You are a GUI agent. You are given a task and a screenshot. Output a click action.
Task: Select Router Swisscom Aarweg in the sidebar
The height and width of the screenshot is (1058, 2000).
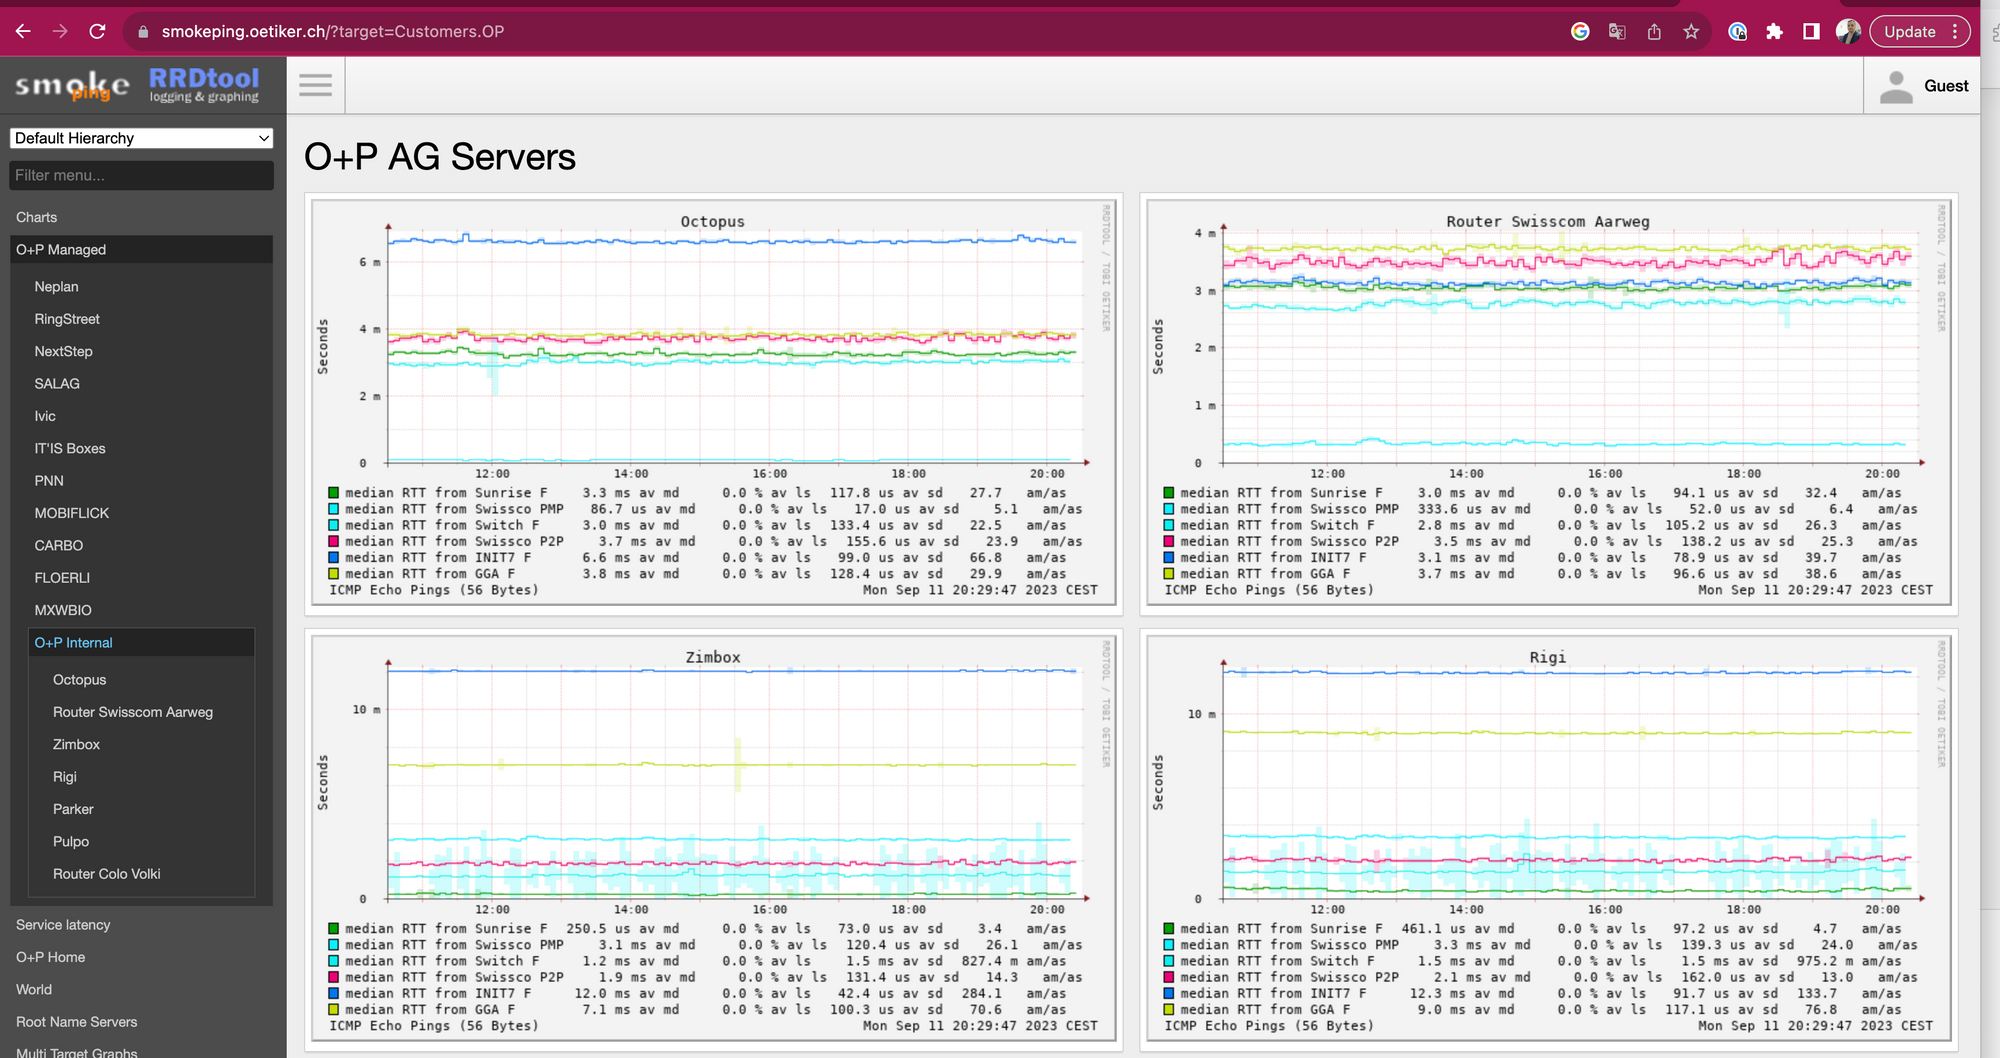132,712
